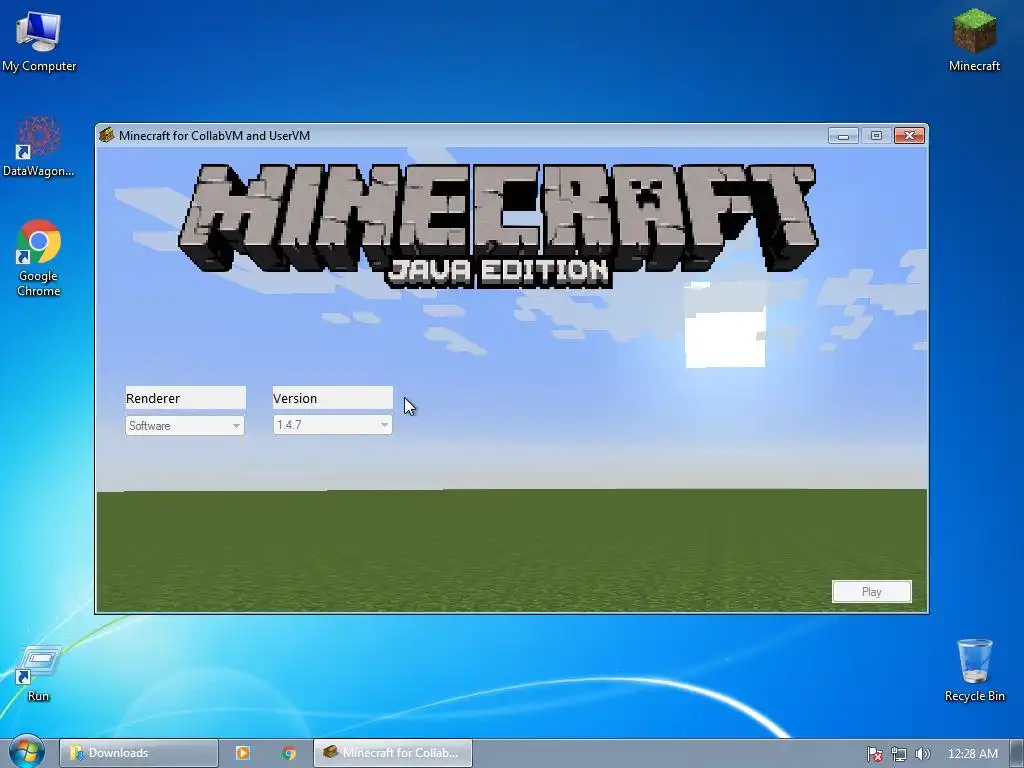1024x768 pixels.
Task: Open the Version dropdown showing 1.4.7
Action: point(332,425)
